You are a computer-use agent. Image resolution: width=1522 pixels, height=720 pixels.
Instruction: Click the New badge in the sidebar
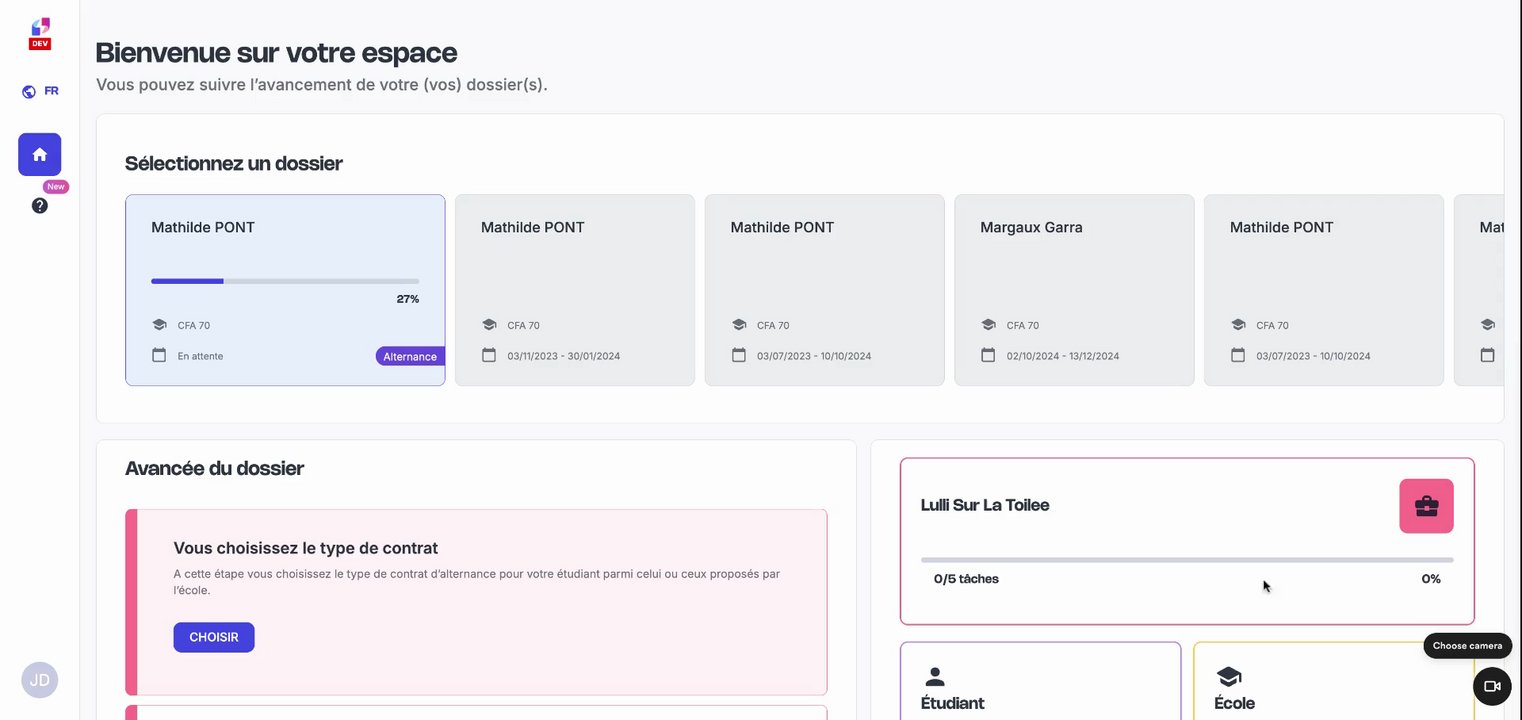point(56,187)
